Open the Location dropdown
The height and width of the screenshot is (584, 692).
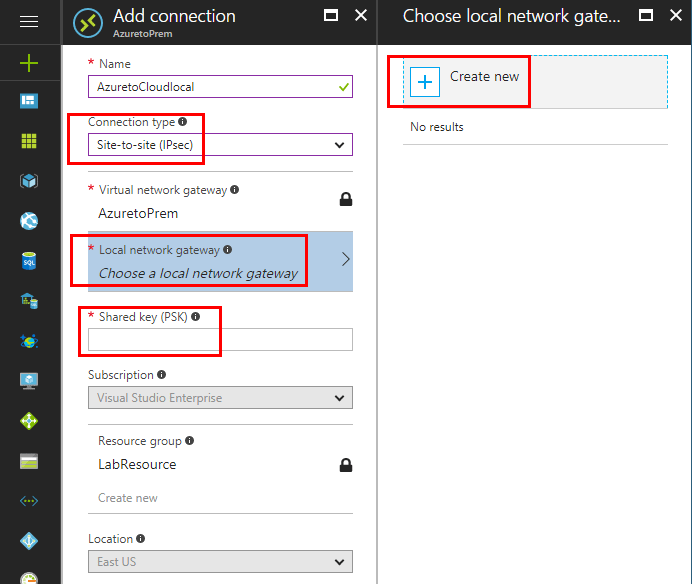[x=220, y=562]
